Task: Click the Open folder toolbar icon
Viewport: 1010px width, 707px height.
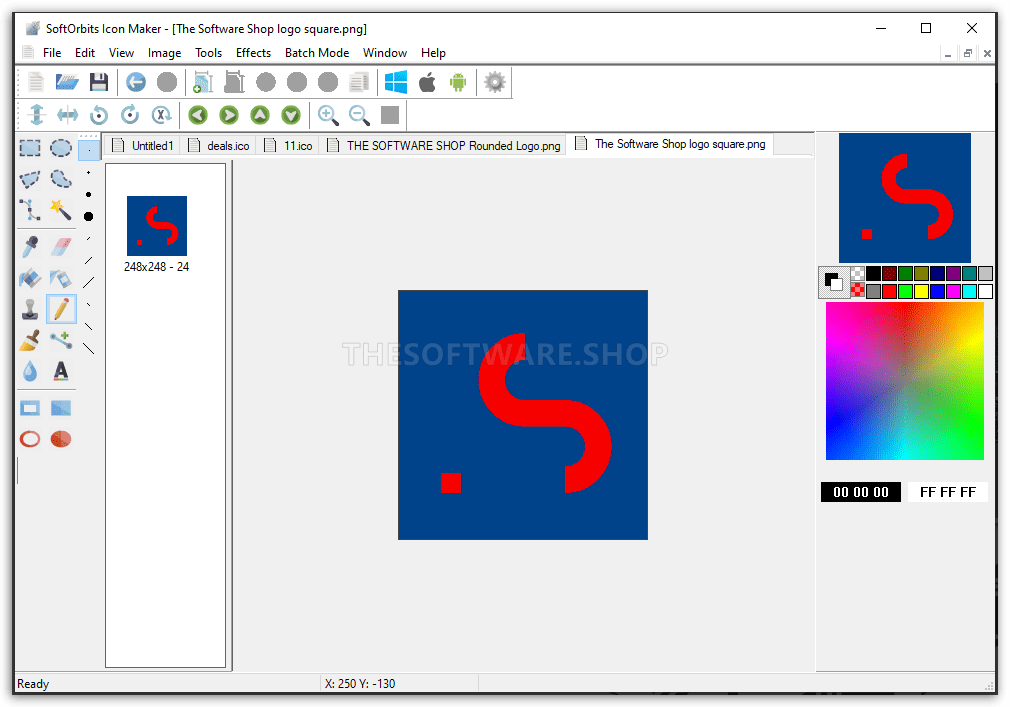Action: 67,82
